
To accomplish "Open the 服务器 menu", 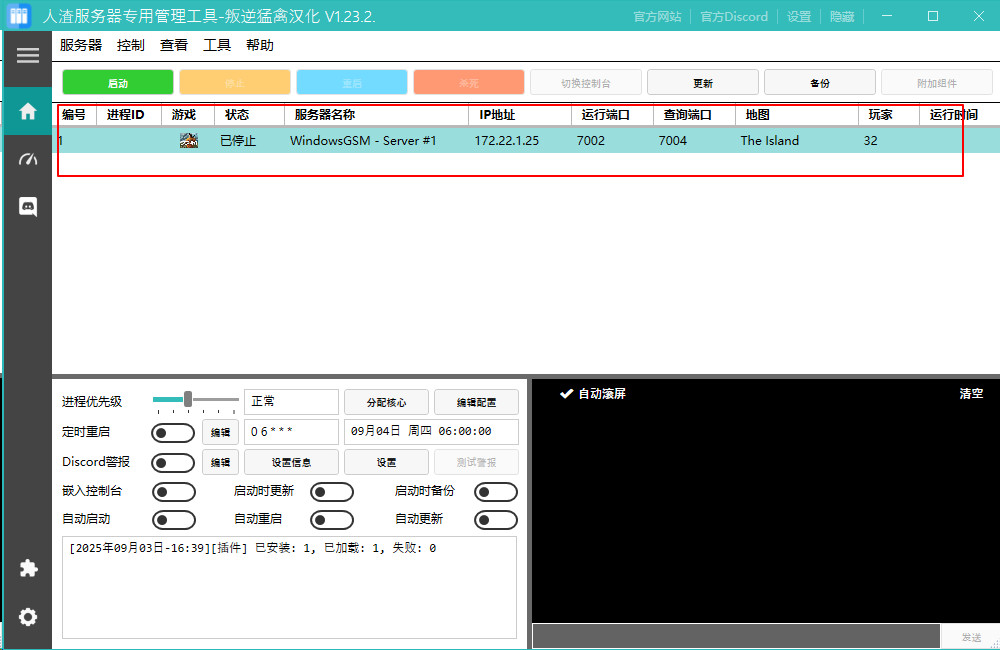I will click(x=81, y=44).
